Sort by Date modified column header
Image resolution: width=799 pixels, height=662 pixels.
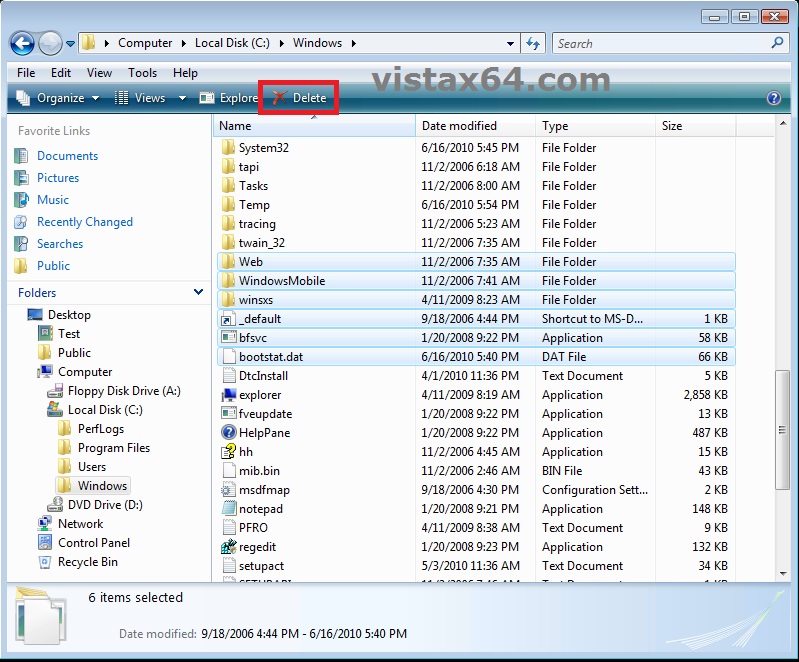[475, 126]
